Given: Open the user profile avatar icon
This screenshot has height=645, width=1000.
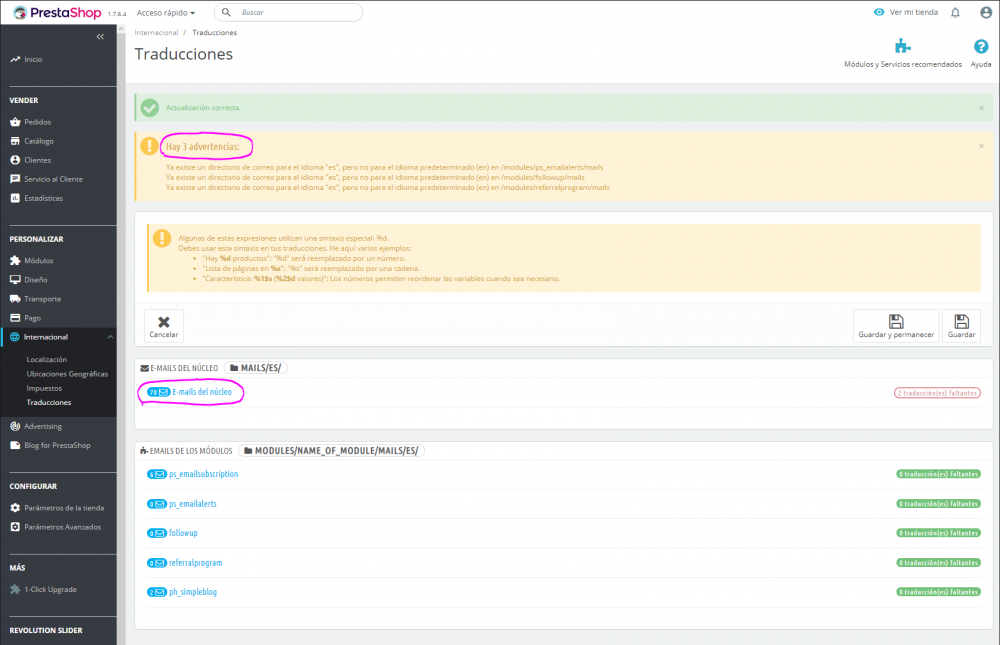Looking at the screenshot, I should coord(986,12).
